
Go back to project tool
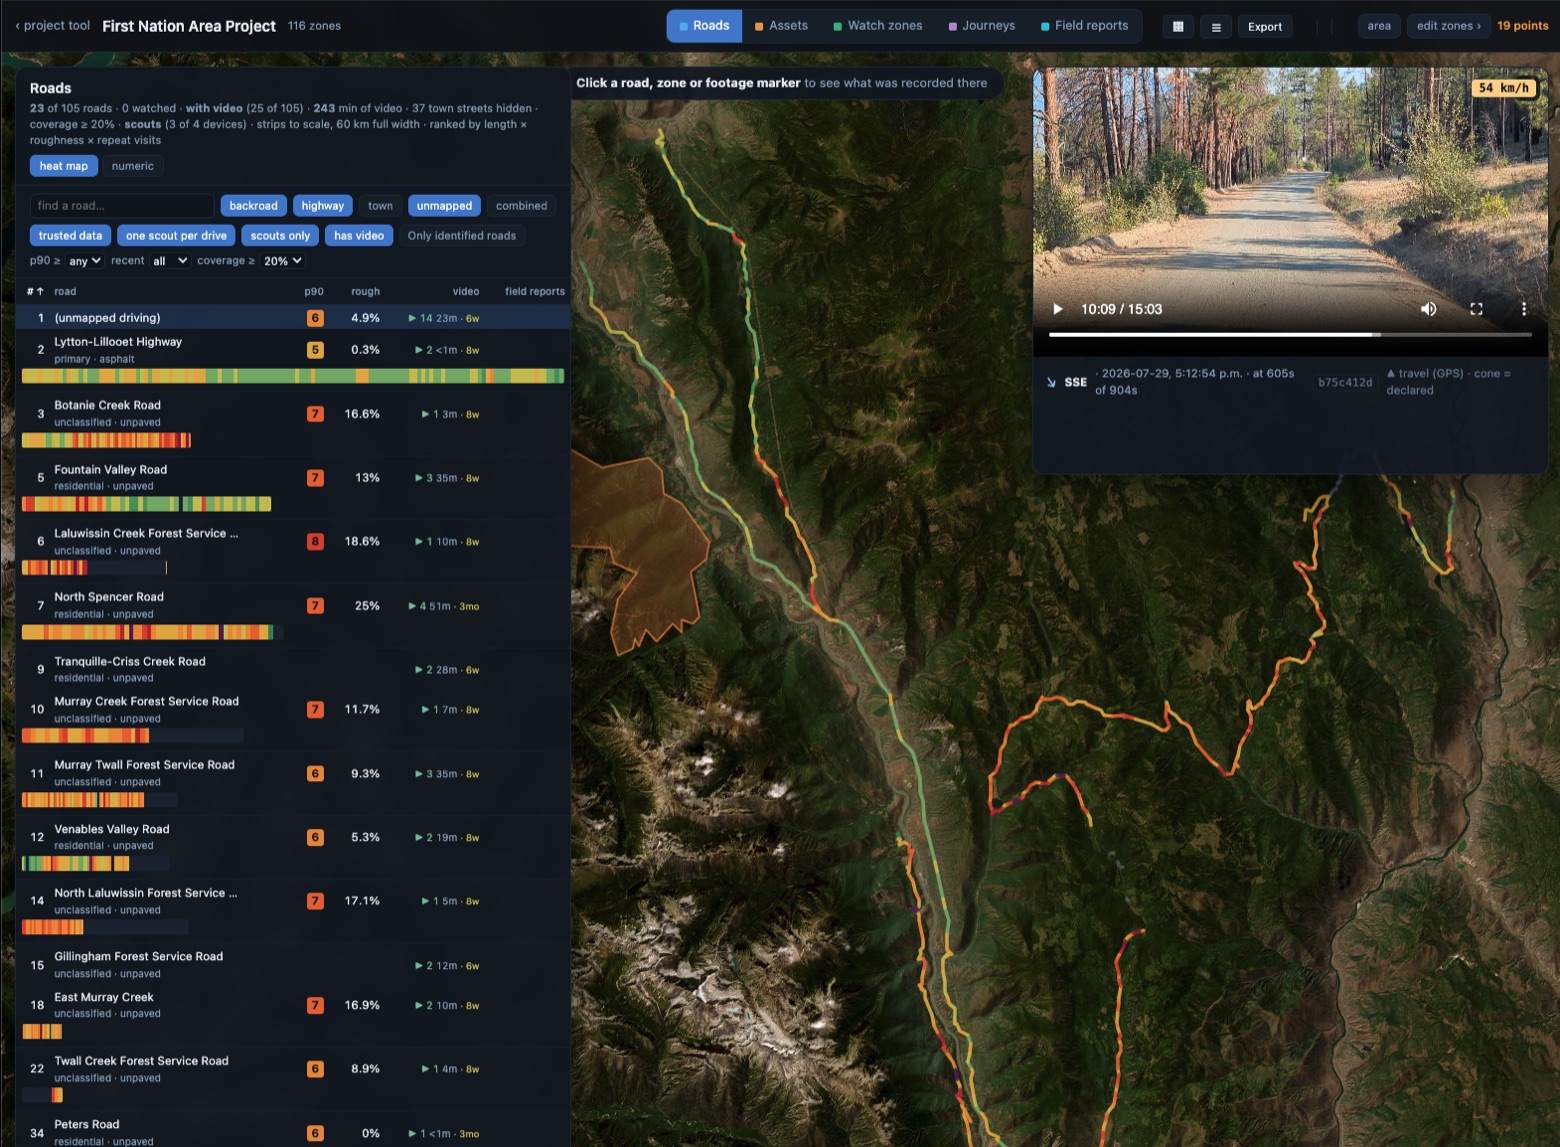52,26
